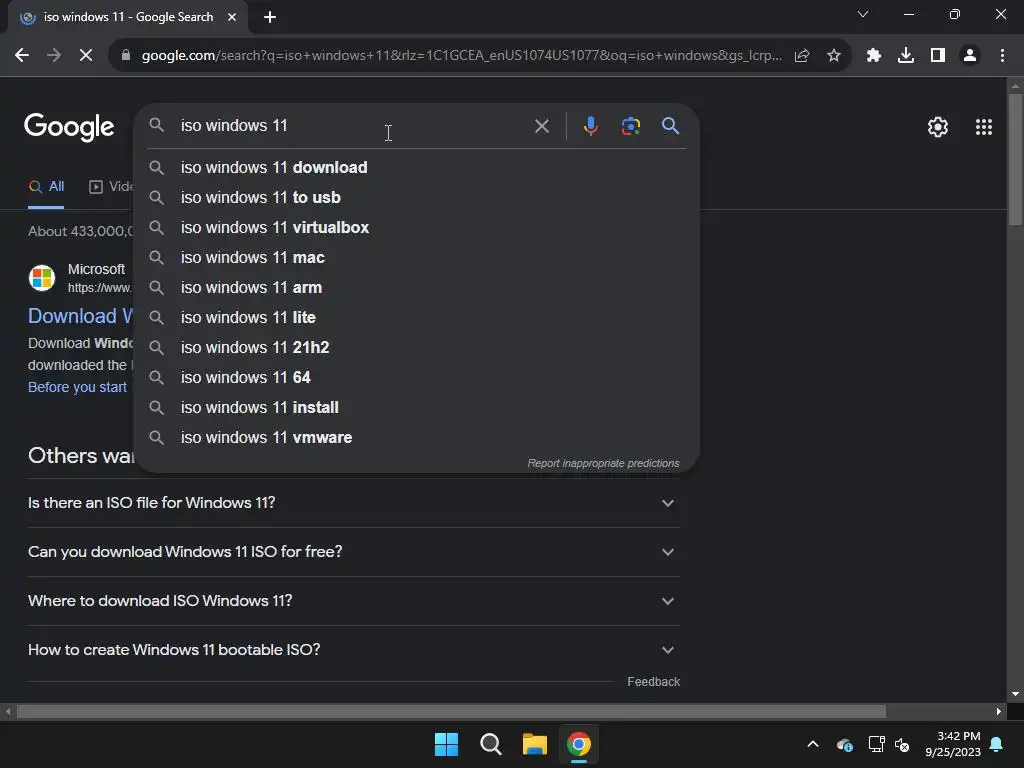
Task: Expand Is there an ISO file question
Action: [354, 503]
